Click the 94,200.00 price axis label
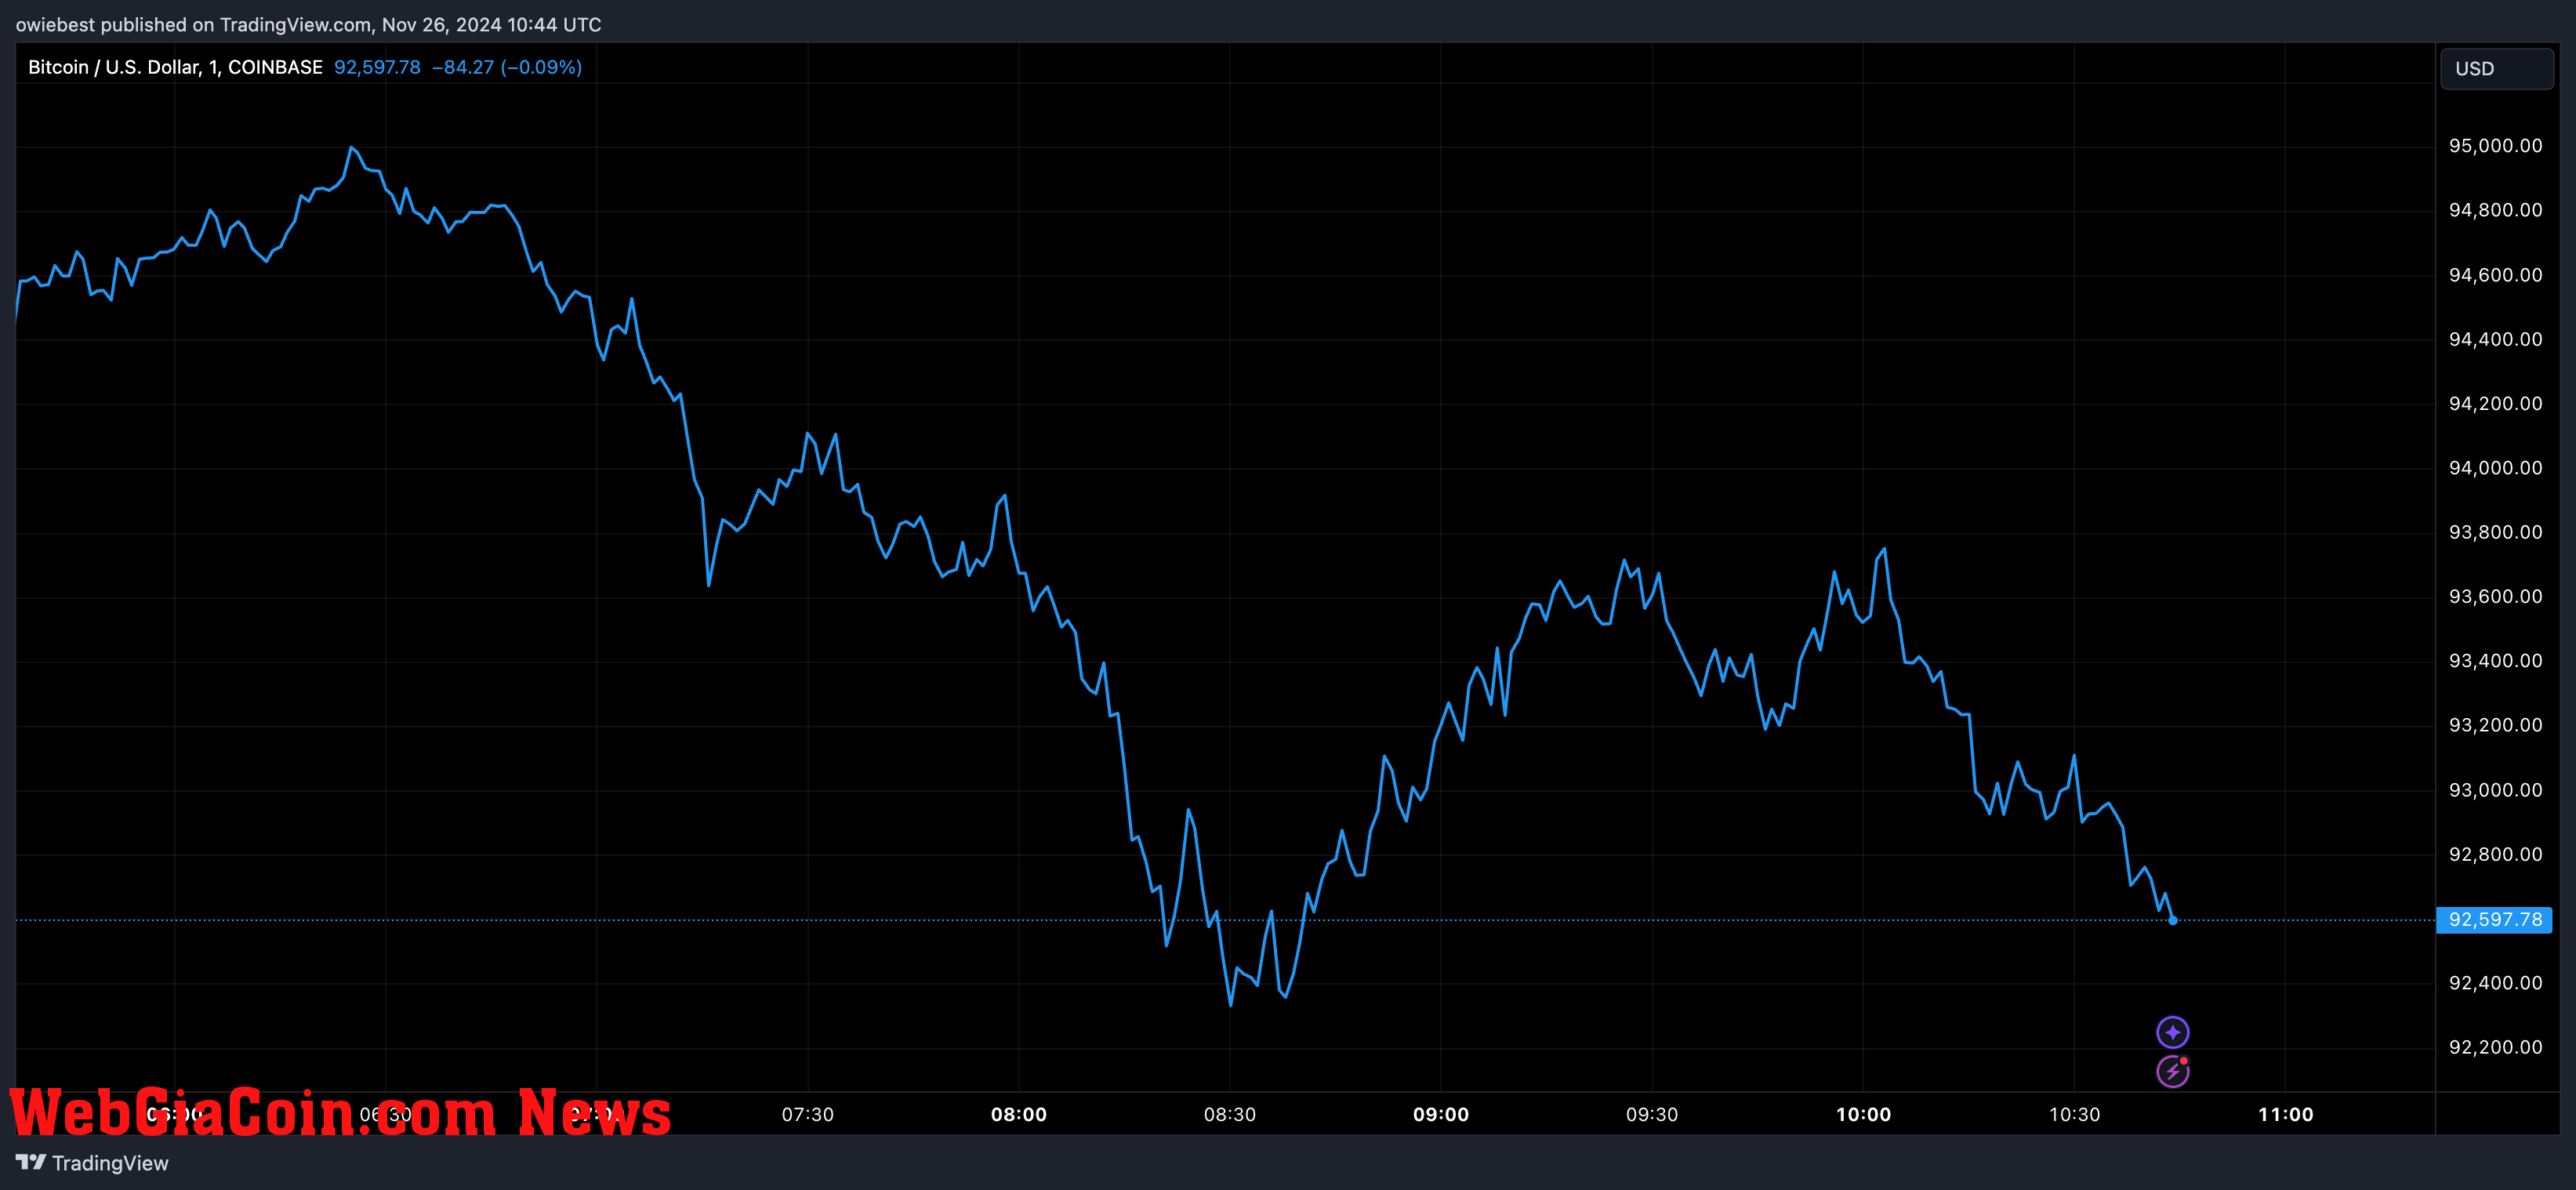 click(2495, 403)
